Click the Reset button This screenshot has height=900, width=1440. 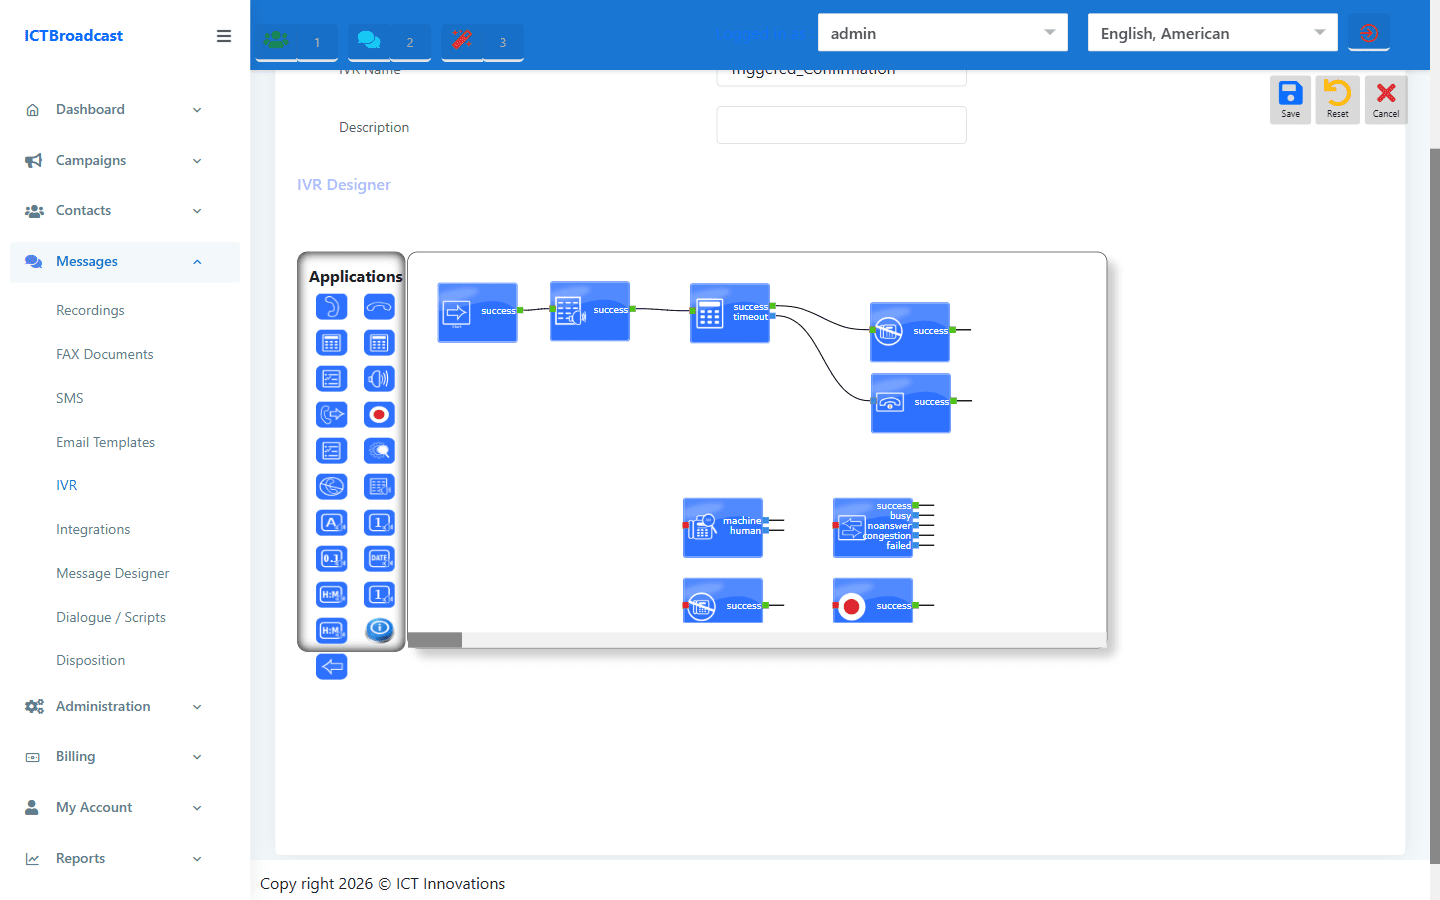pyautogui.click(x=1338, y=100)
